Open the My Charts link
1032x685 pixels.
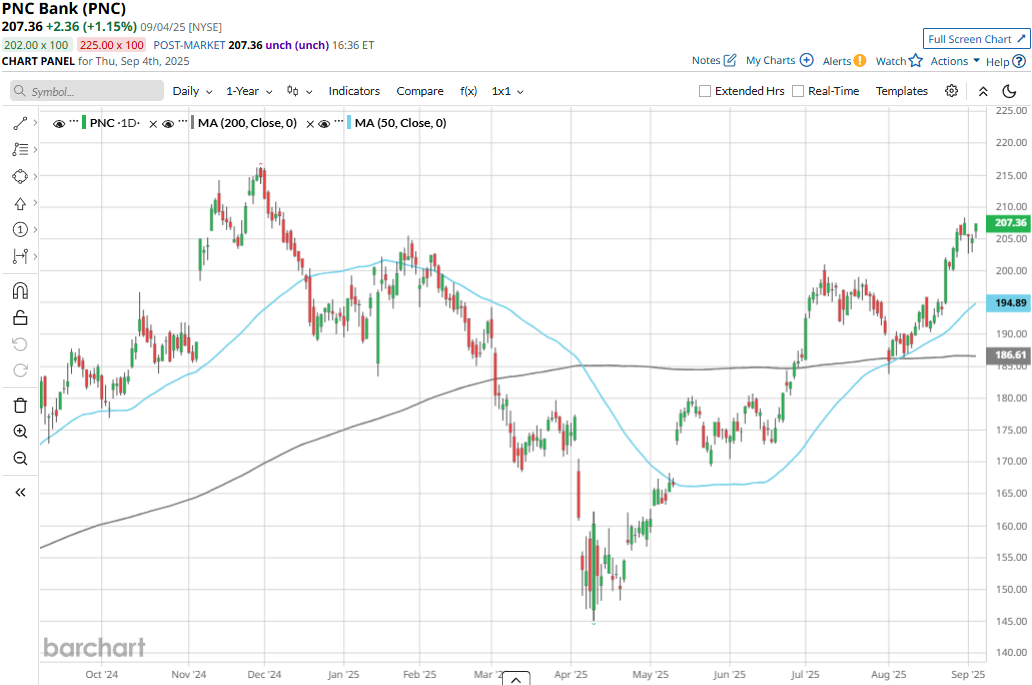(771, 61)
